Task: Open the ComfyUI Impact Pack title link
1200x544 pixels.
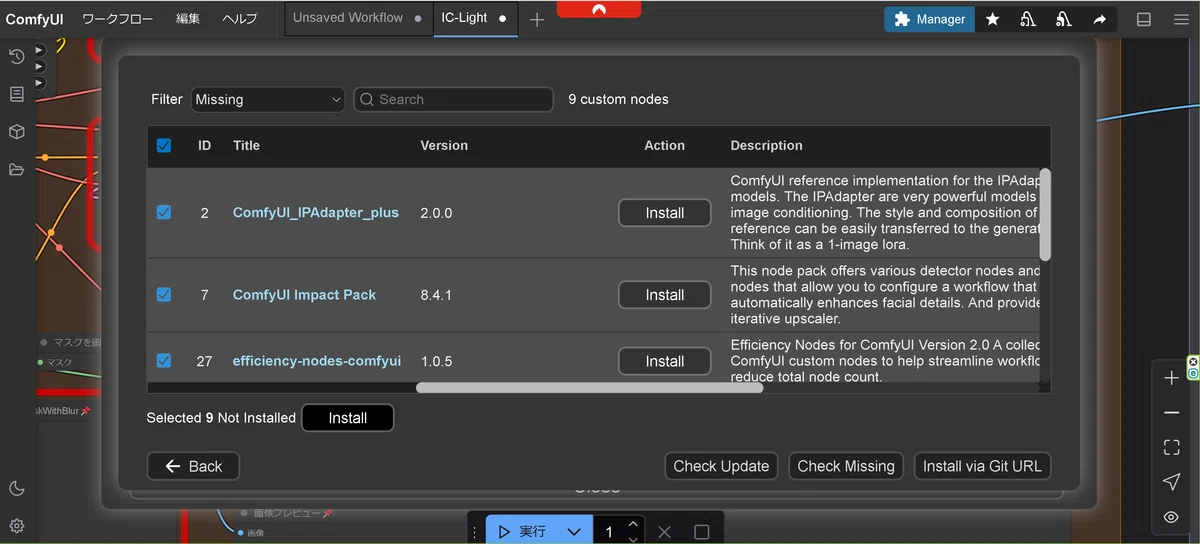Action: (x=305, y=294)
